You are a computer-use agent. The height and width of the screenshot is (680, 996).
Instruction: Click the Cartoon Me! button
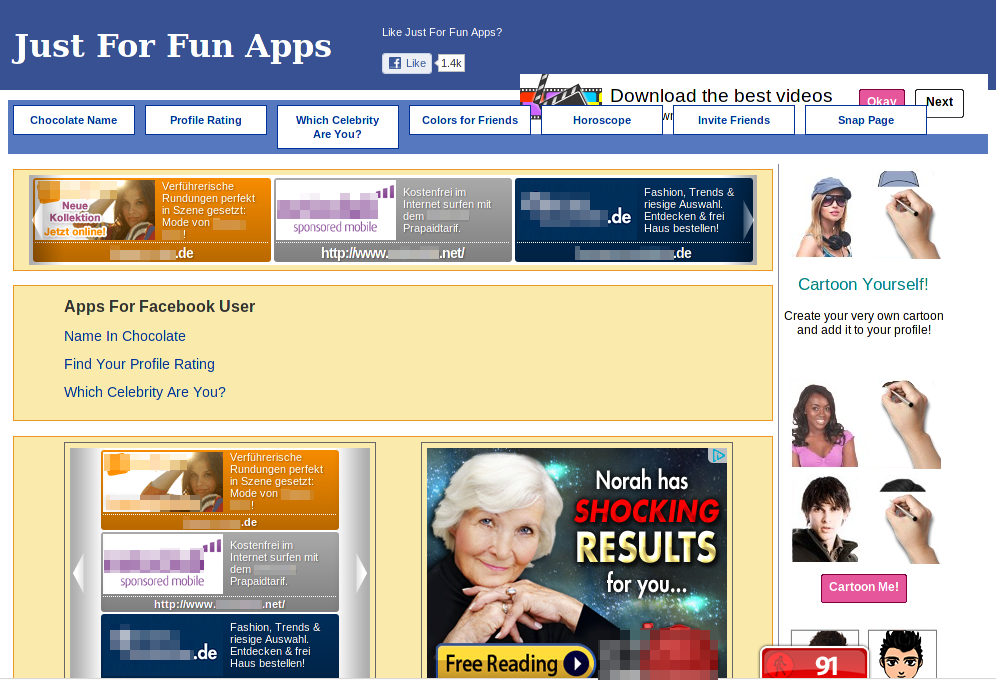tap(864, 588)
